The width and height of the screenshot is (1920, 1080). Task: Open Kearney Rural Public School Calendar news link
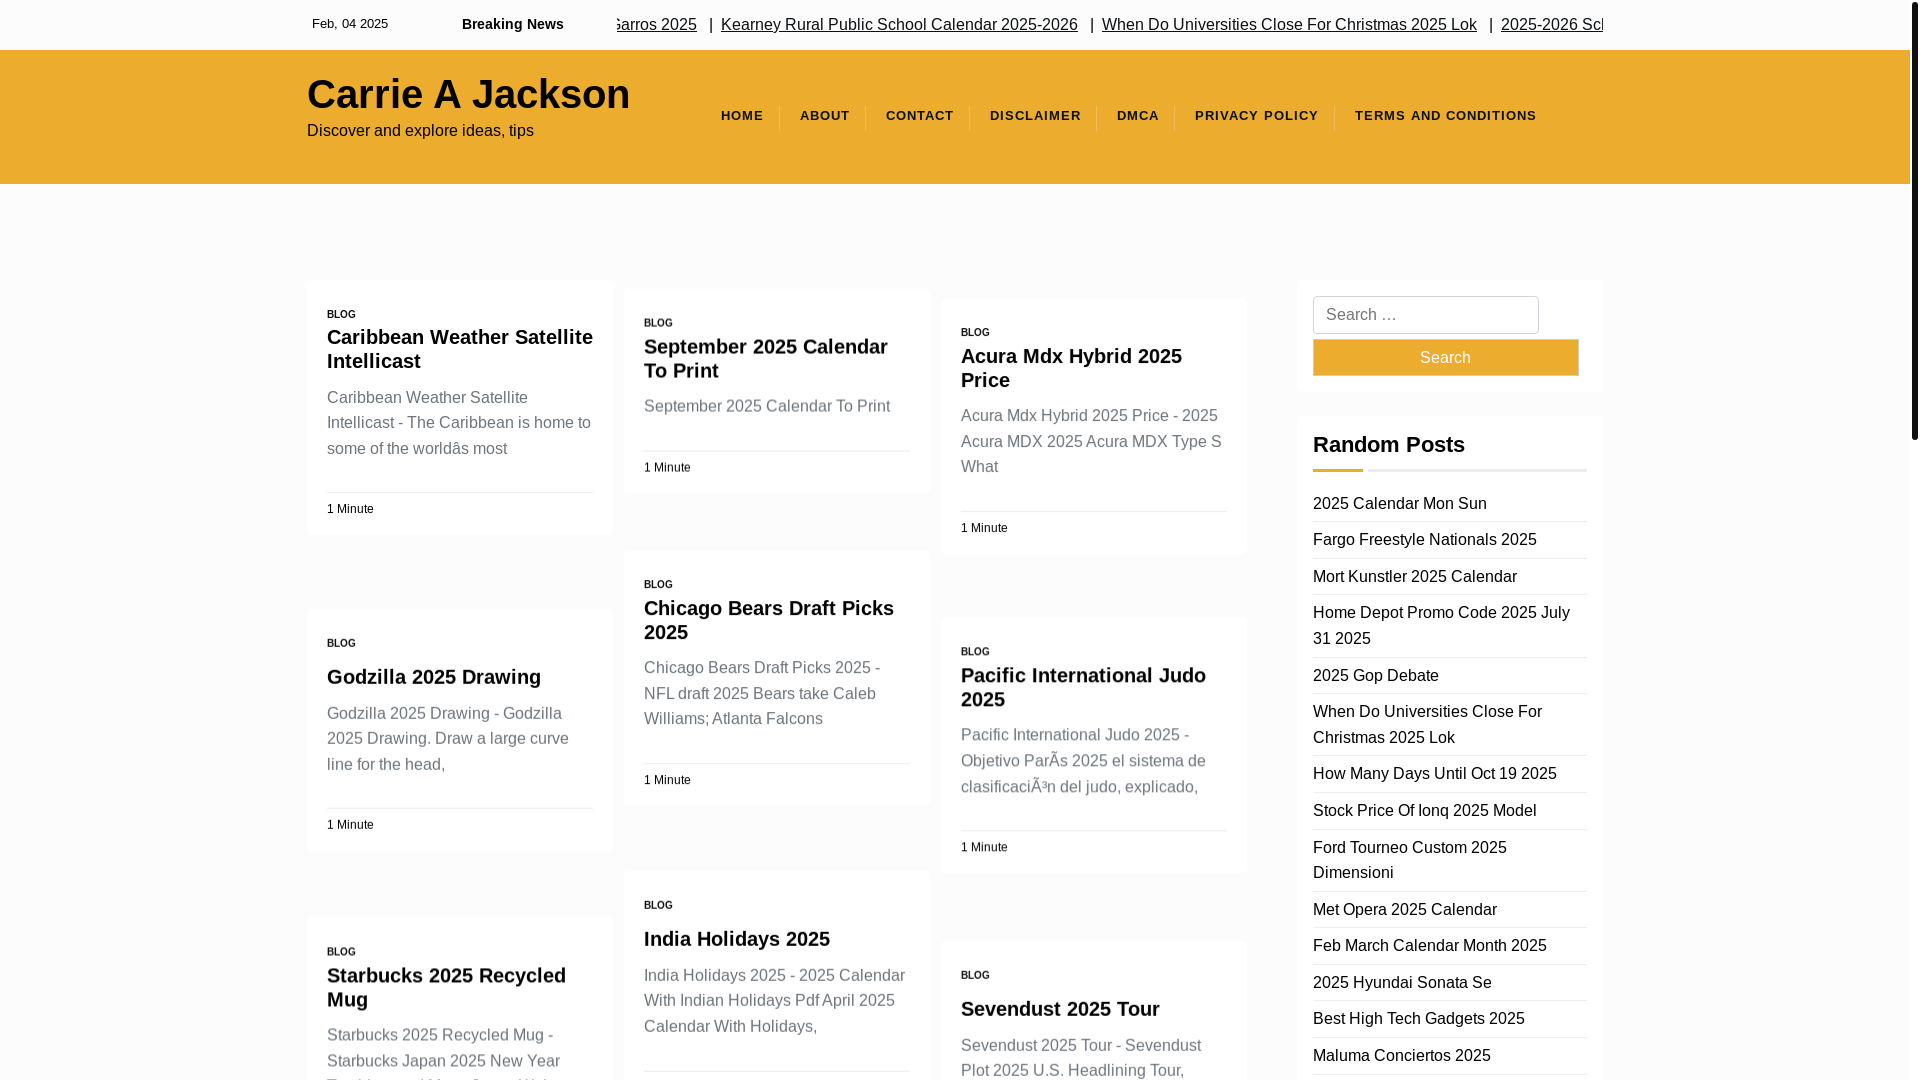coord(899,24)
